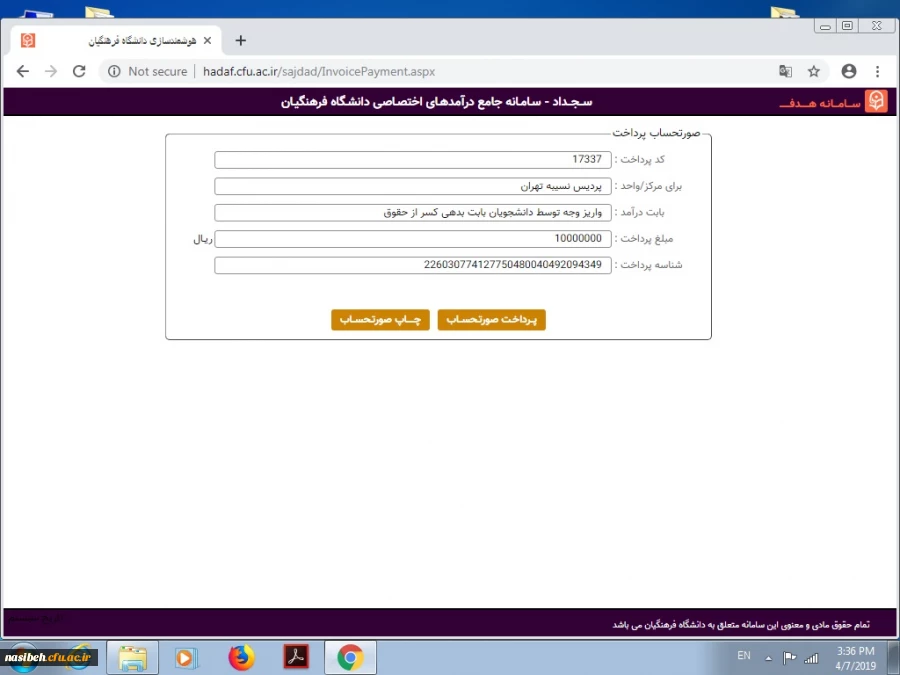Open Adobe Acrobat Reader from the taskbar
This screenshot has width=900, height=675.
pyautogui.click(x=296, y=657)
